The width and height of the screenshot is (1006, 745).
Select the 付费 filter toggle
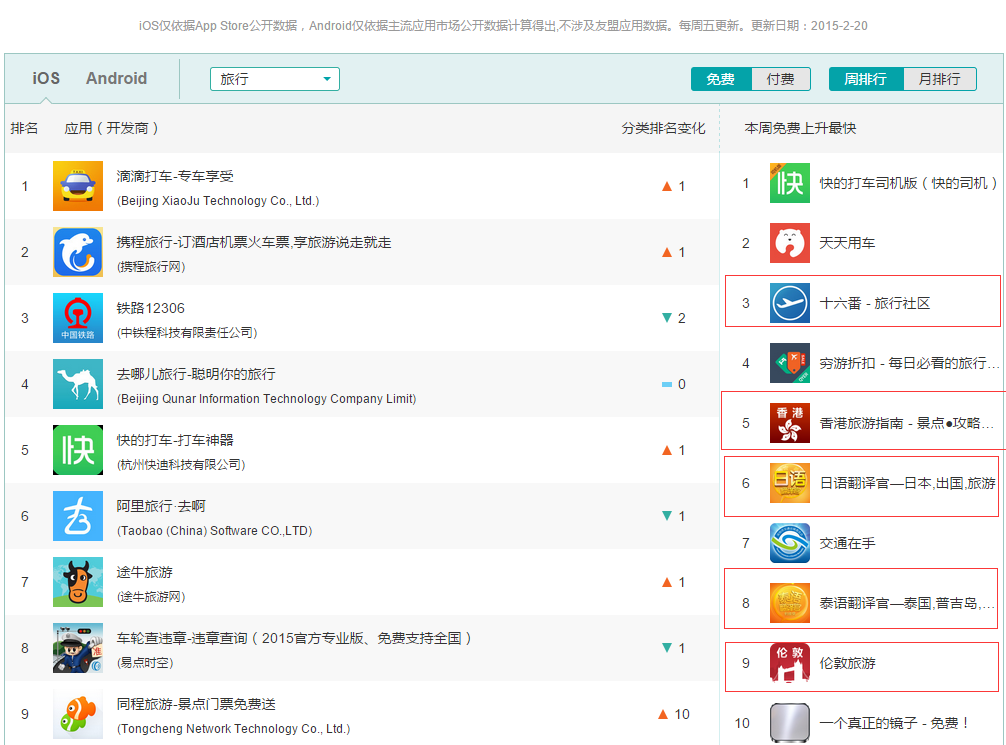[781, 79]
